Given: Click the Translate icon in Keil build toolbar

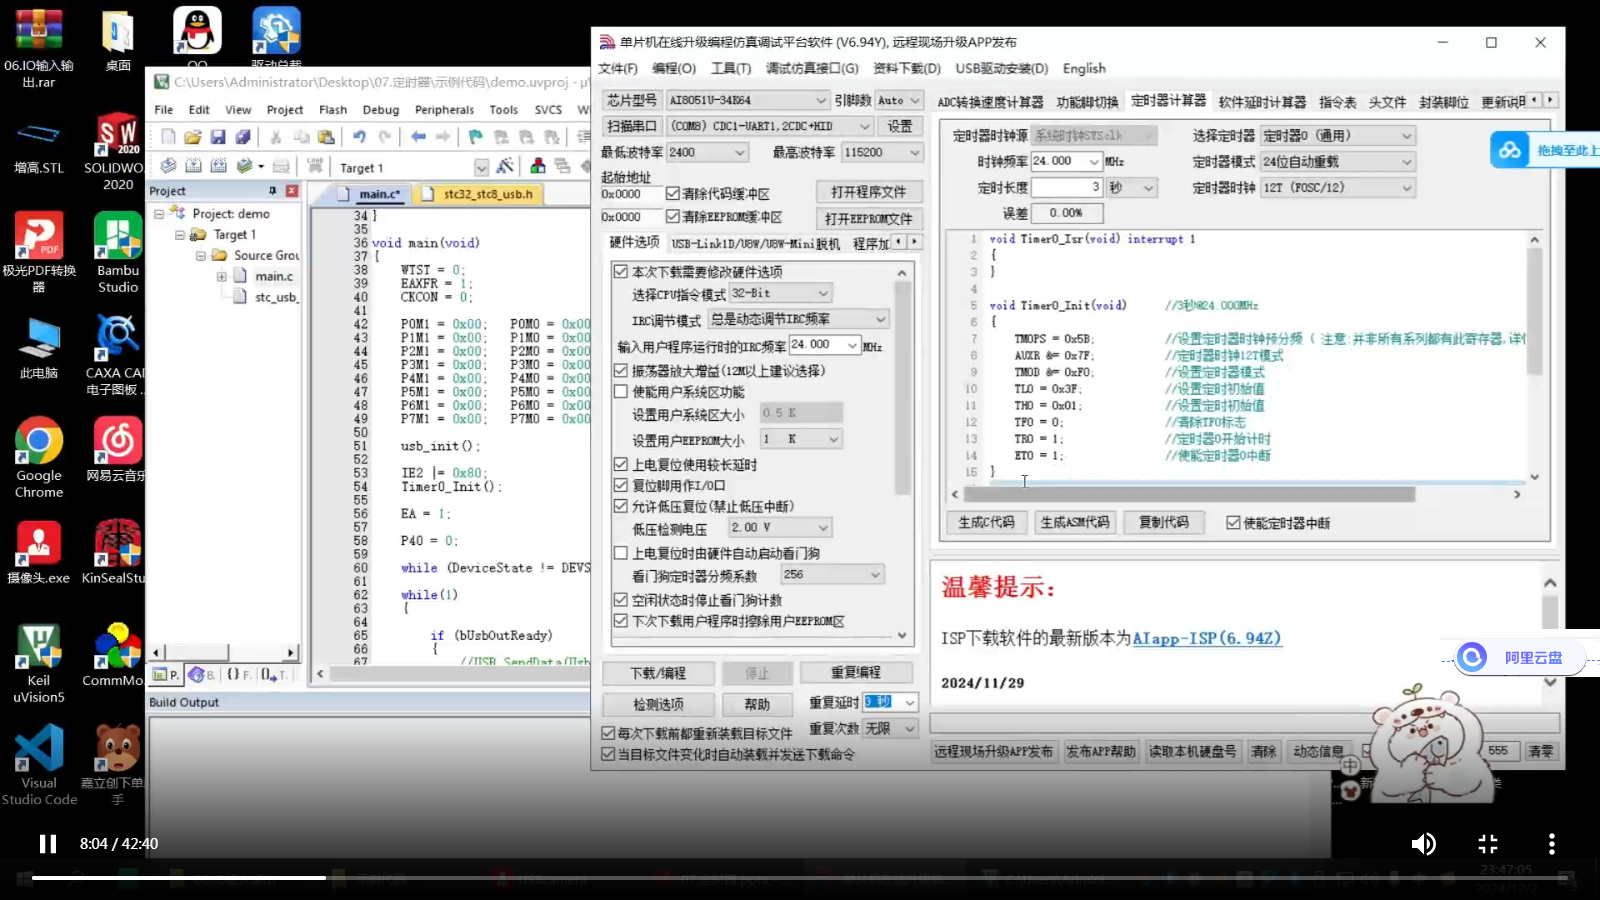Looking at the screenshot, I should (x=168, y=166).
